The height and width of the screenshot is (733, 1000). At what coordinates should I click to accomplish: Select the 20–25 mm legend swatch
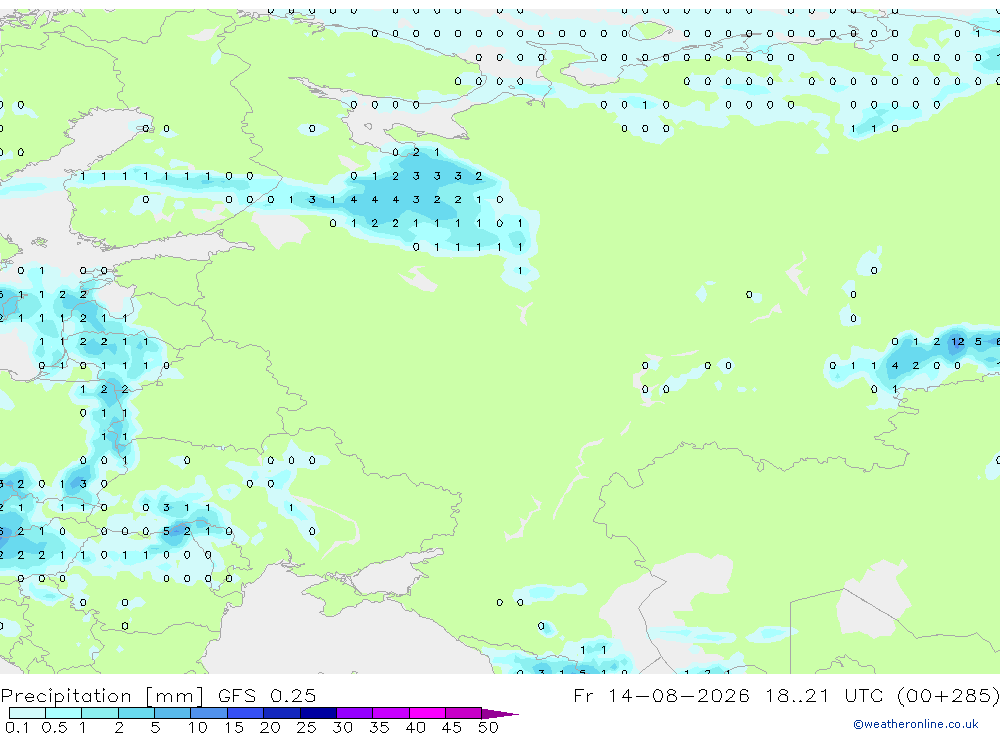point(281,713)
